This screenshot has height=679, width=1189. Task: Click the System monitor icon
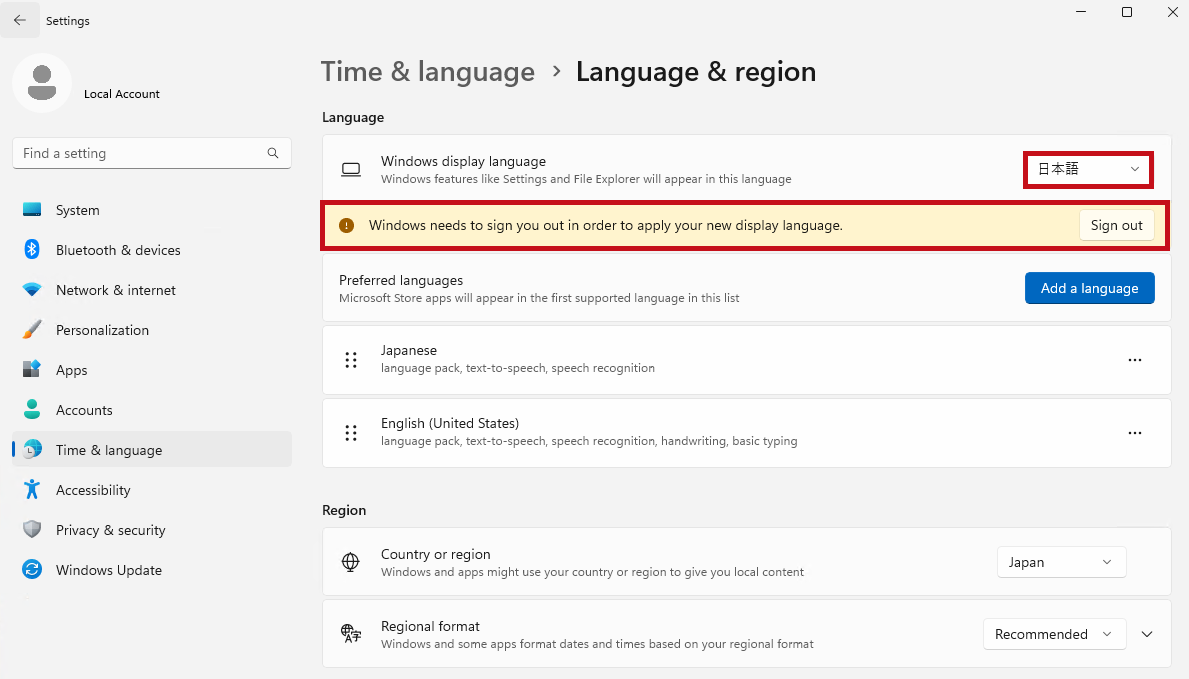pyautogui.click(x=32, y=210)
